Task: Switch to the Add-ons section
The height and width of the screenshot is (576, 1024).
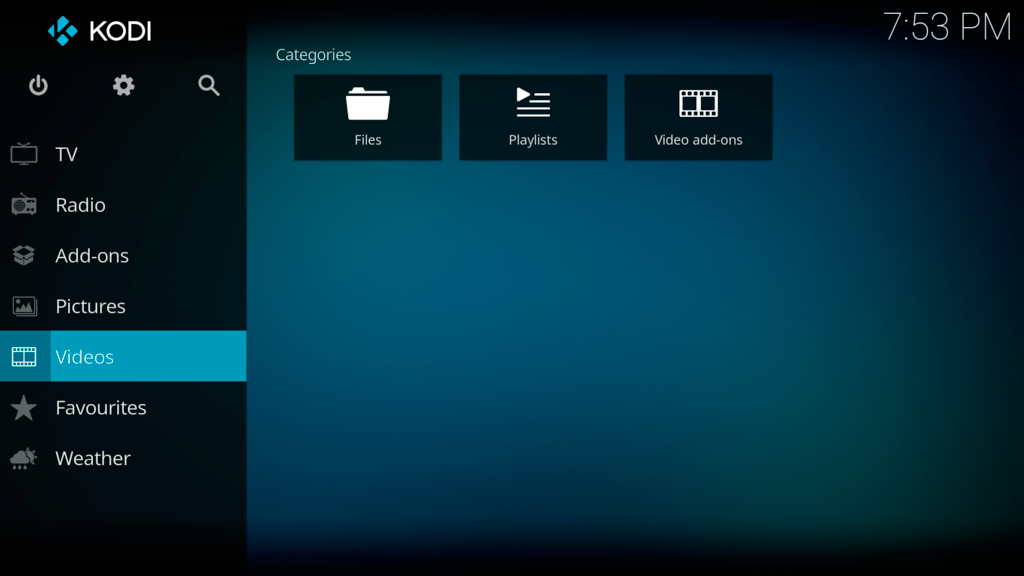Action: (92, 256)
